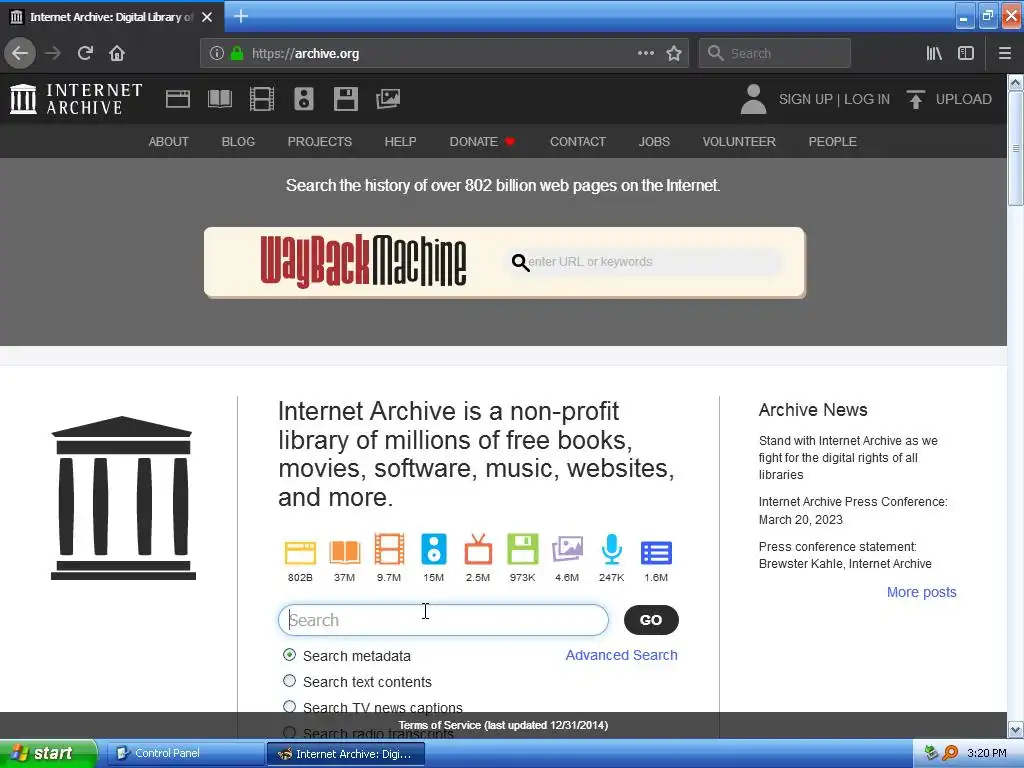This screenshot has width=1024, height=768.
Task: Click the user avatar icon
Action: [753, 99]
